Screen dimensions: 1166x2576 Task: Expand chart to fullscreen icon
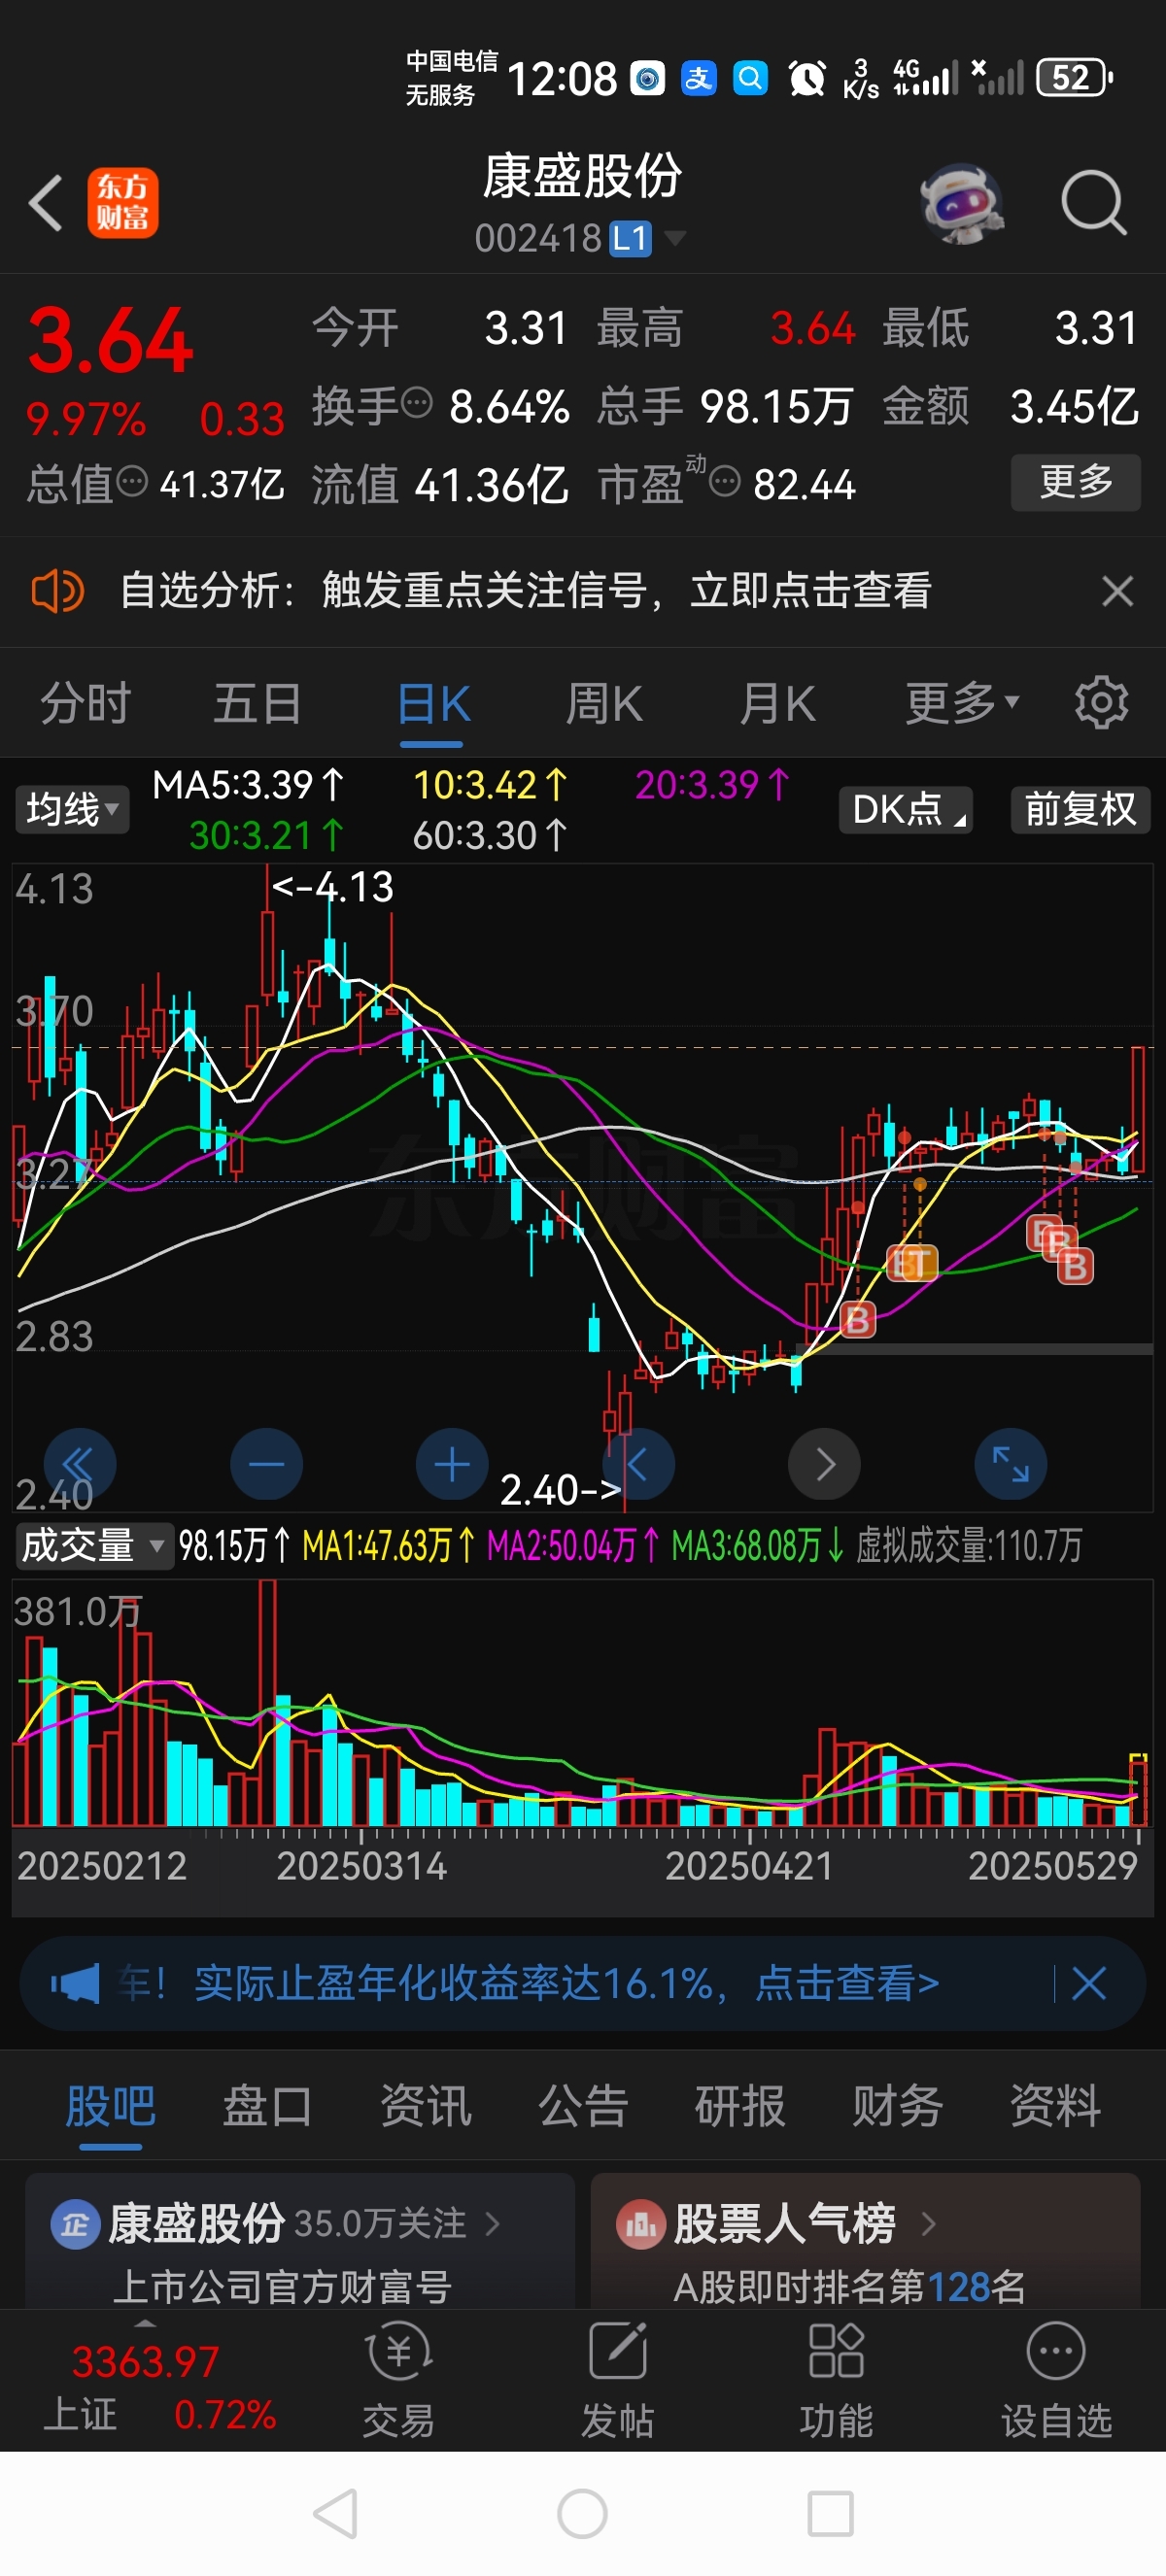1011,1465
